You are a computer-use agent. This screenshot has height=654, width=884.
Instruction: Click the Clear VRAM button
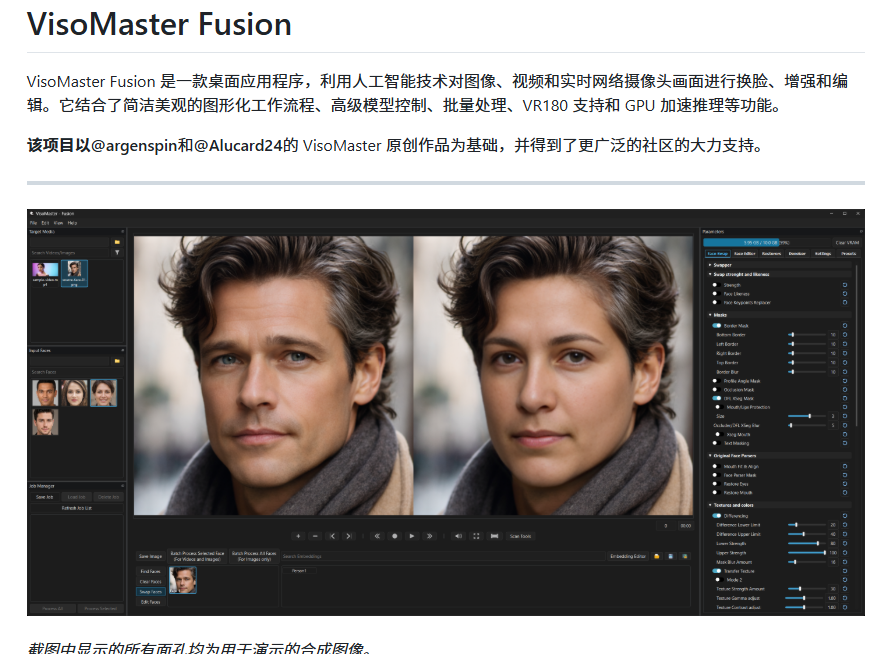coord(847,242)
